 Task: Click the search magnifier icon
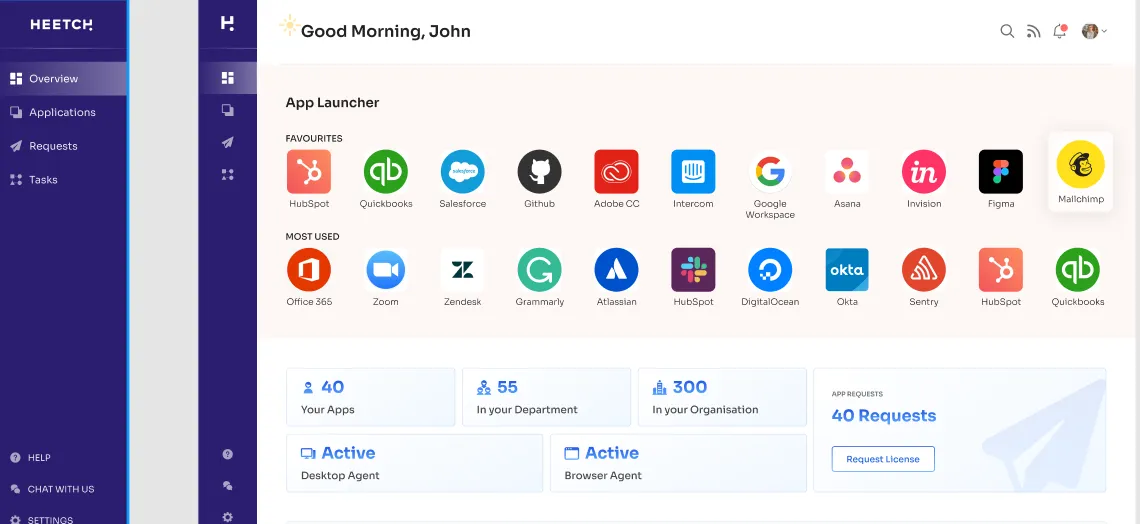coord(1007,31)
